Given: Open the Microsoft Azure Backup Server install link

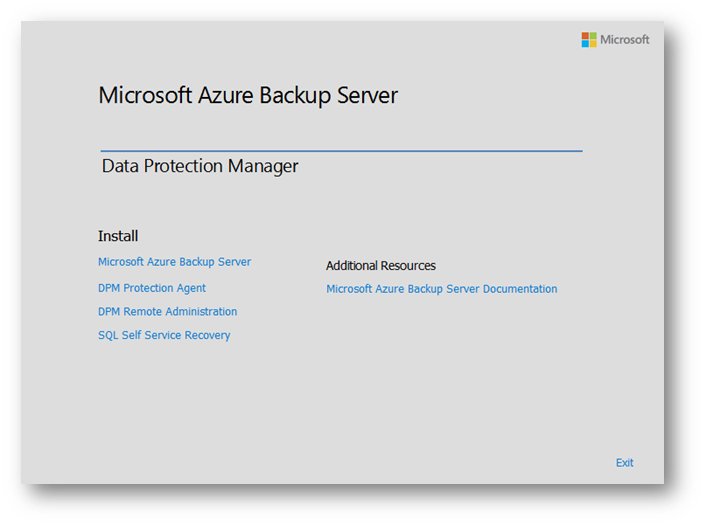Looking at the screenshot, I should [x=174, y=262].
